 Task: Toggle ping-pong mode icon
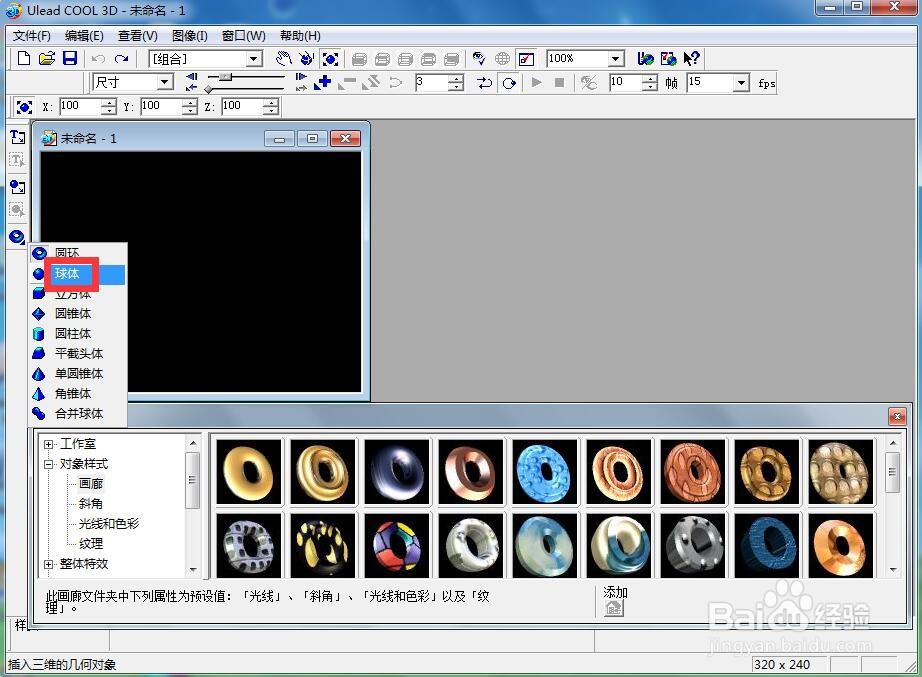click(485, 83)
